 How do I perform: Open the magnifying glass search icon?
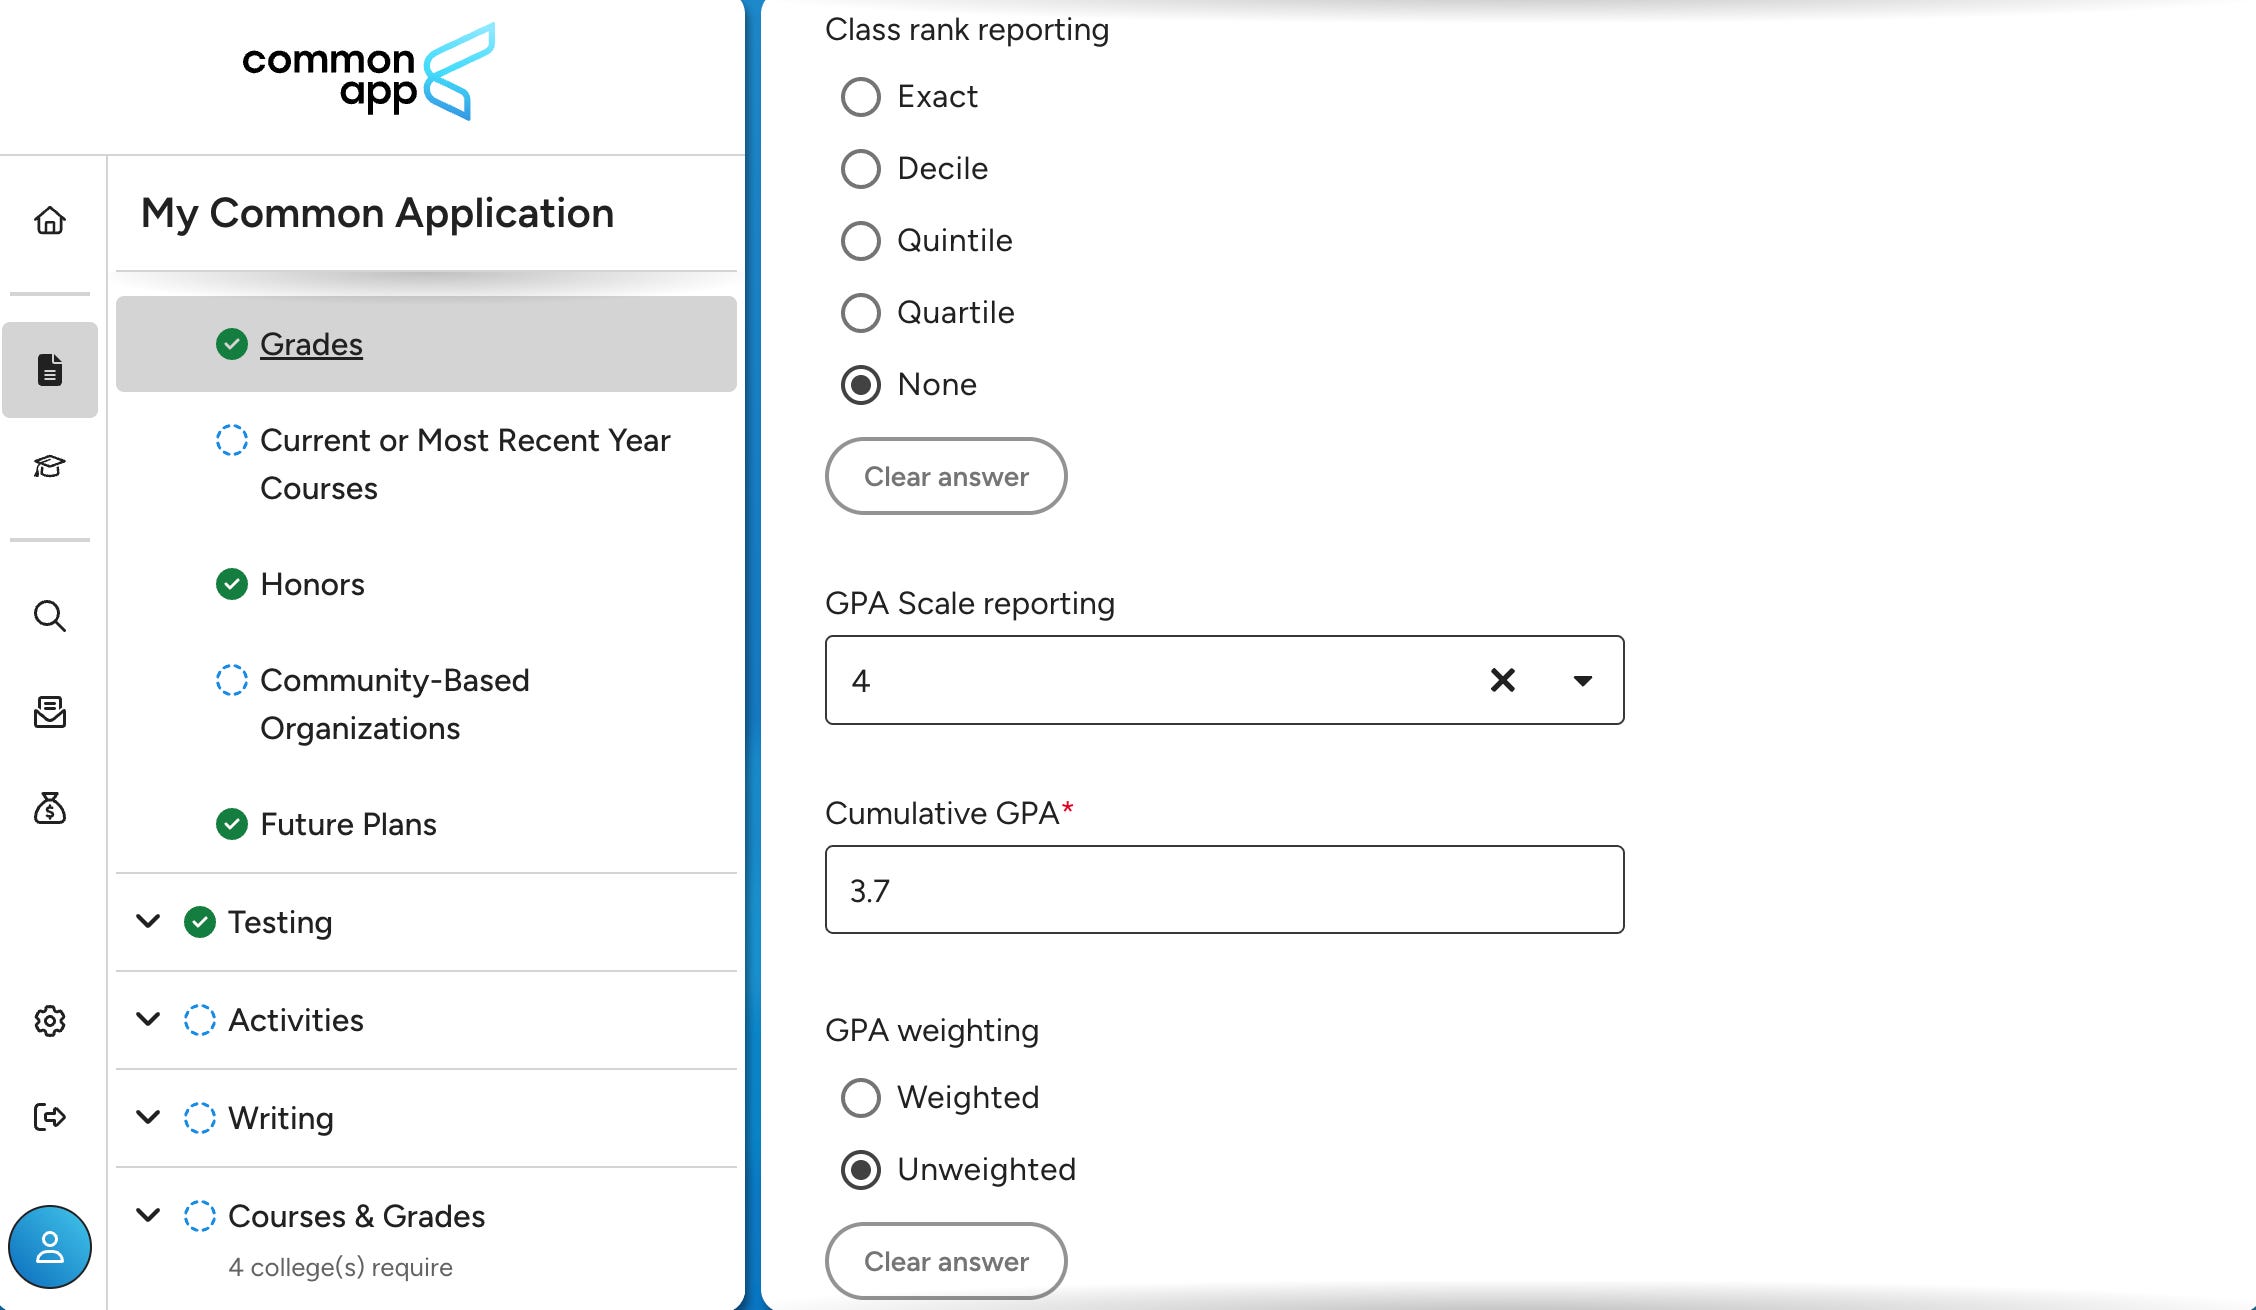point(50,616)
